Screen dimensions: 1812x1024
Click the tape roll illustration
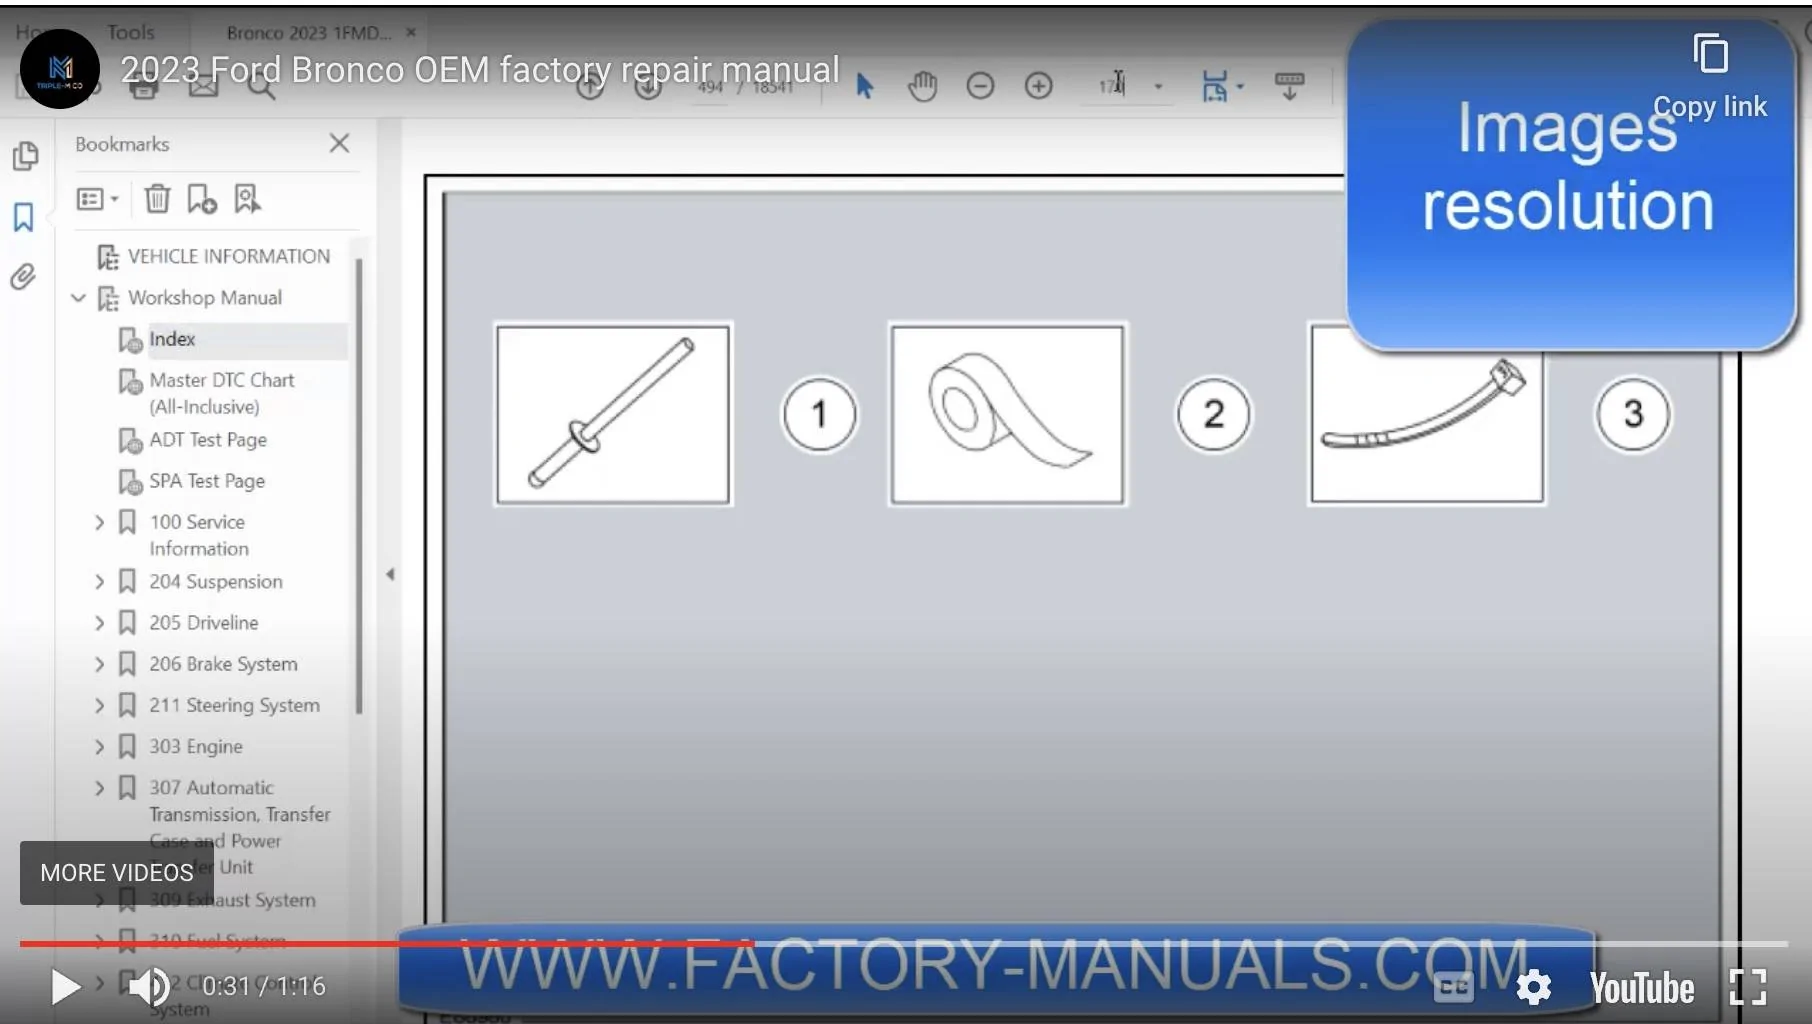tap(1007, 413)
